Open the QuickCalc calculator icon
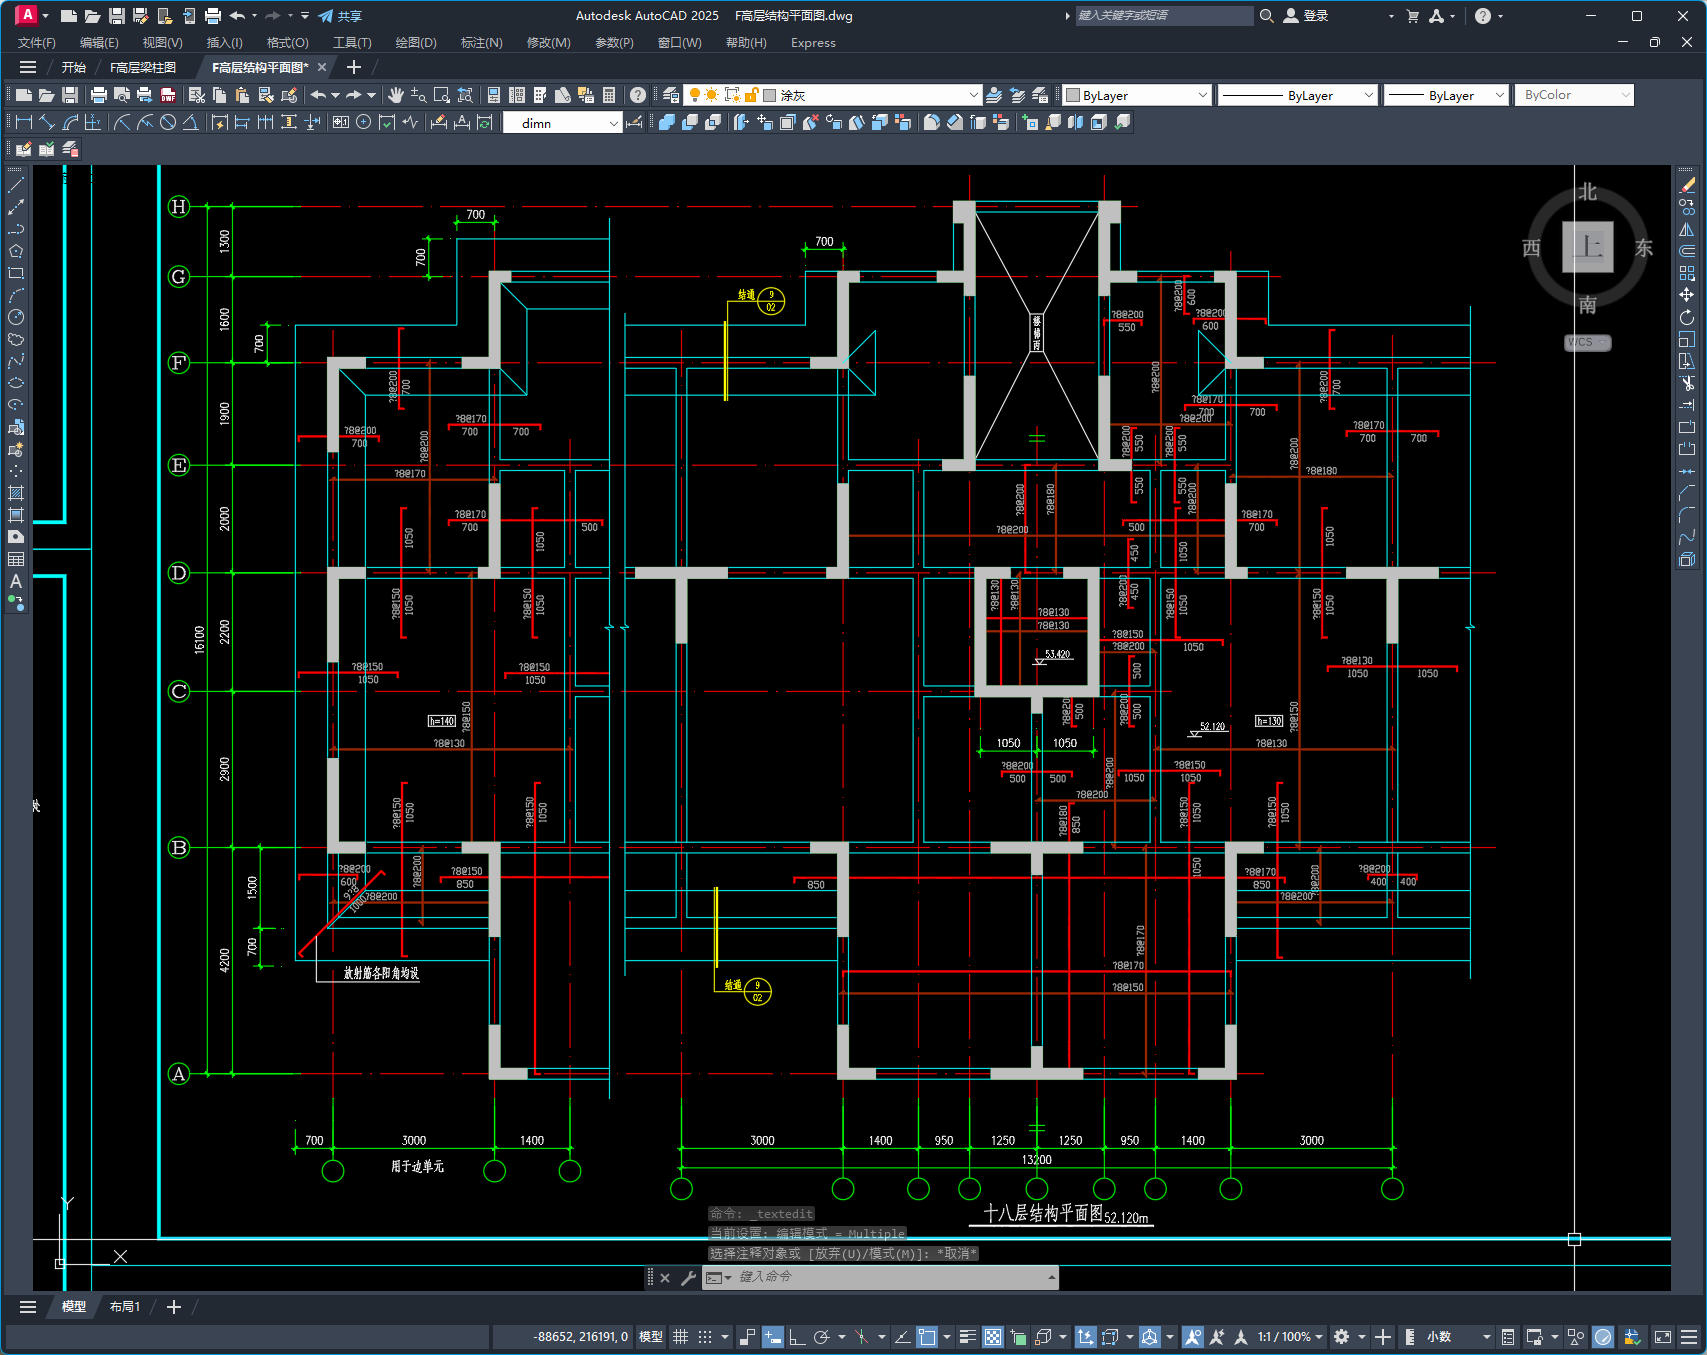 click(x=609, y=95)
